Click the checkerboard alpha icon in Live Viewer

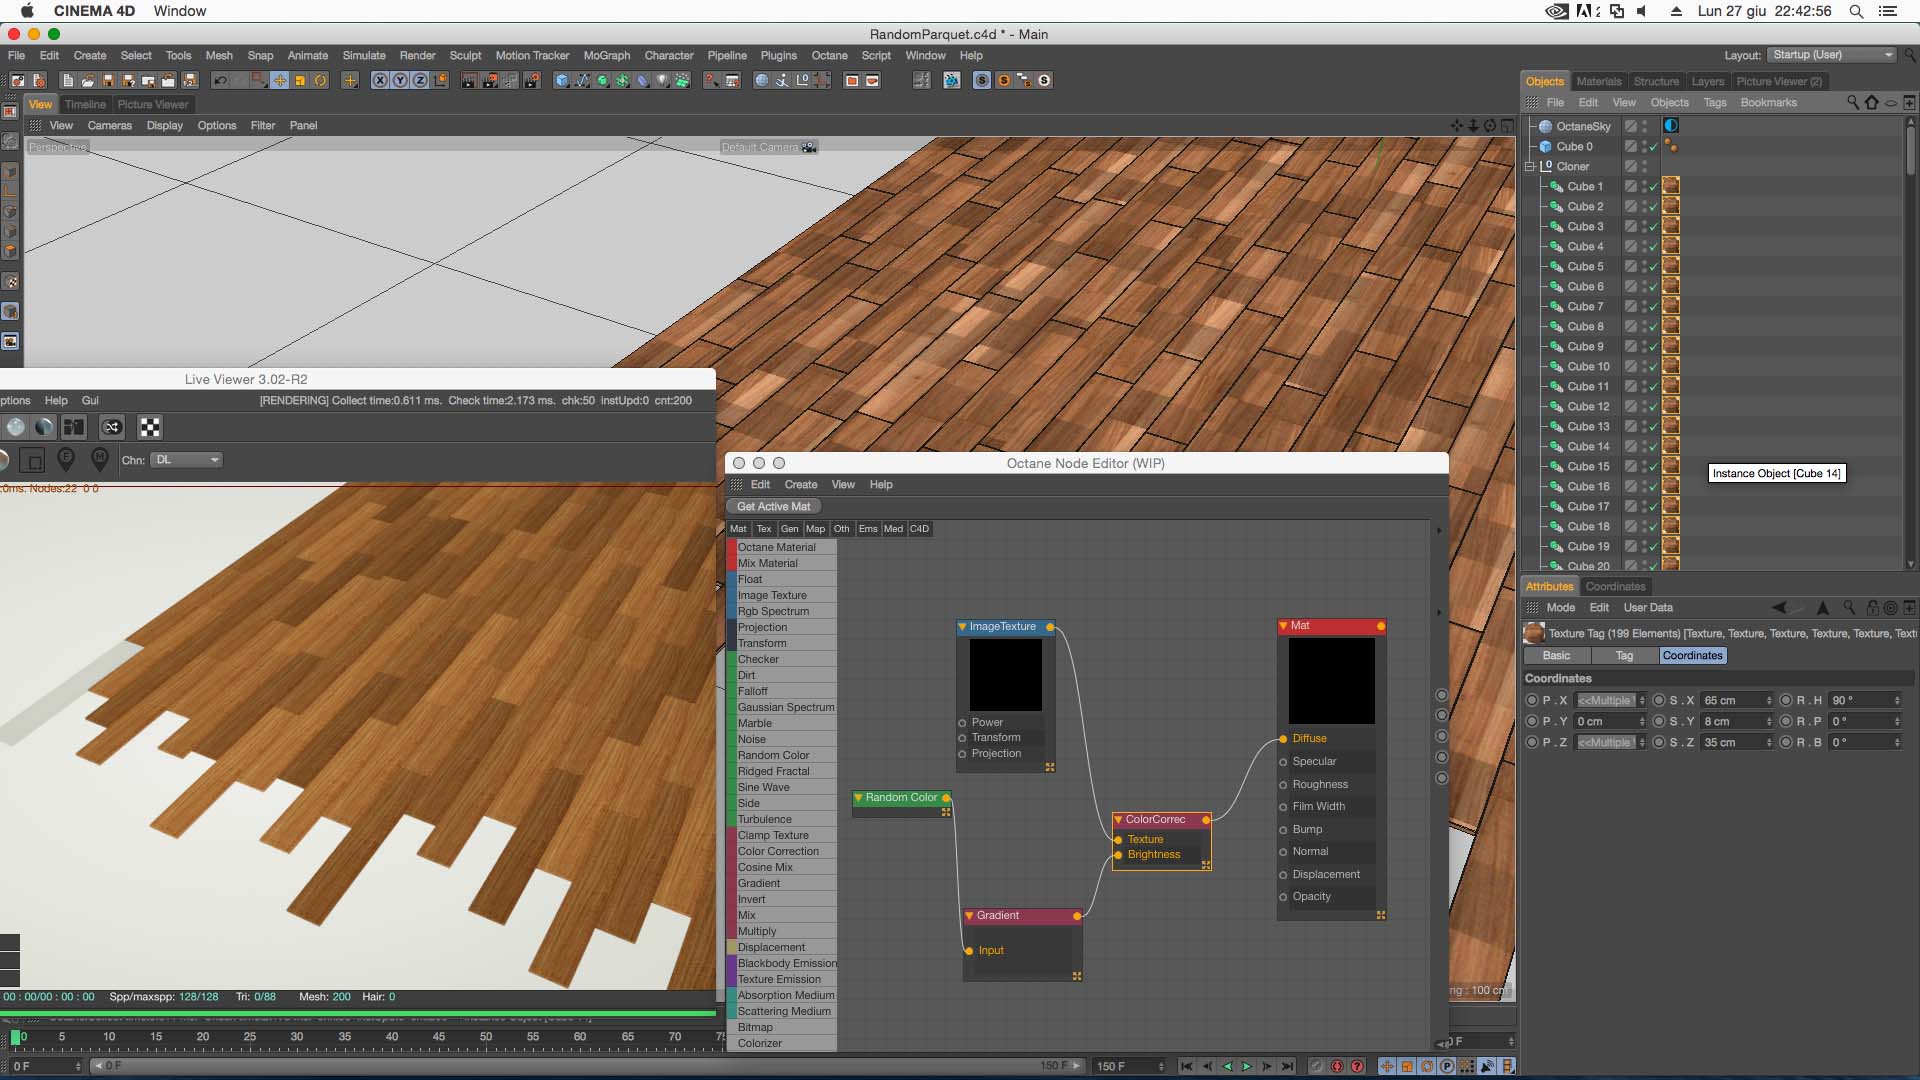click(x=150, y=427)
